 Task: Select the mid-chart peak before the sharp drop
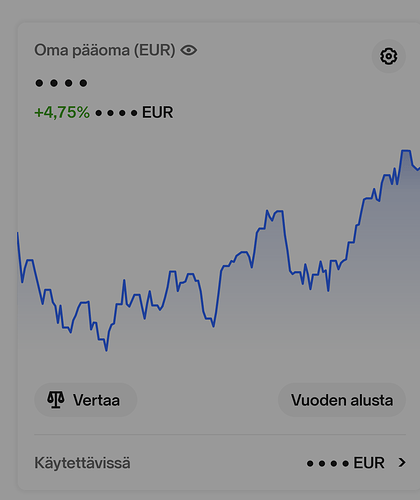pyautogui.click(x=279, y=211)
